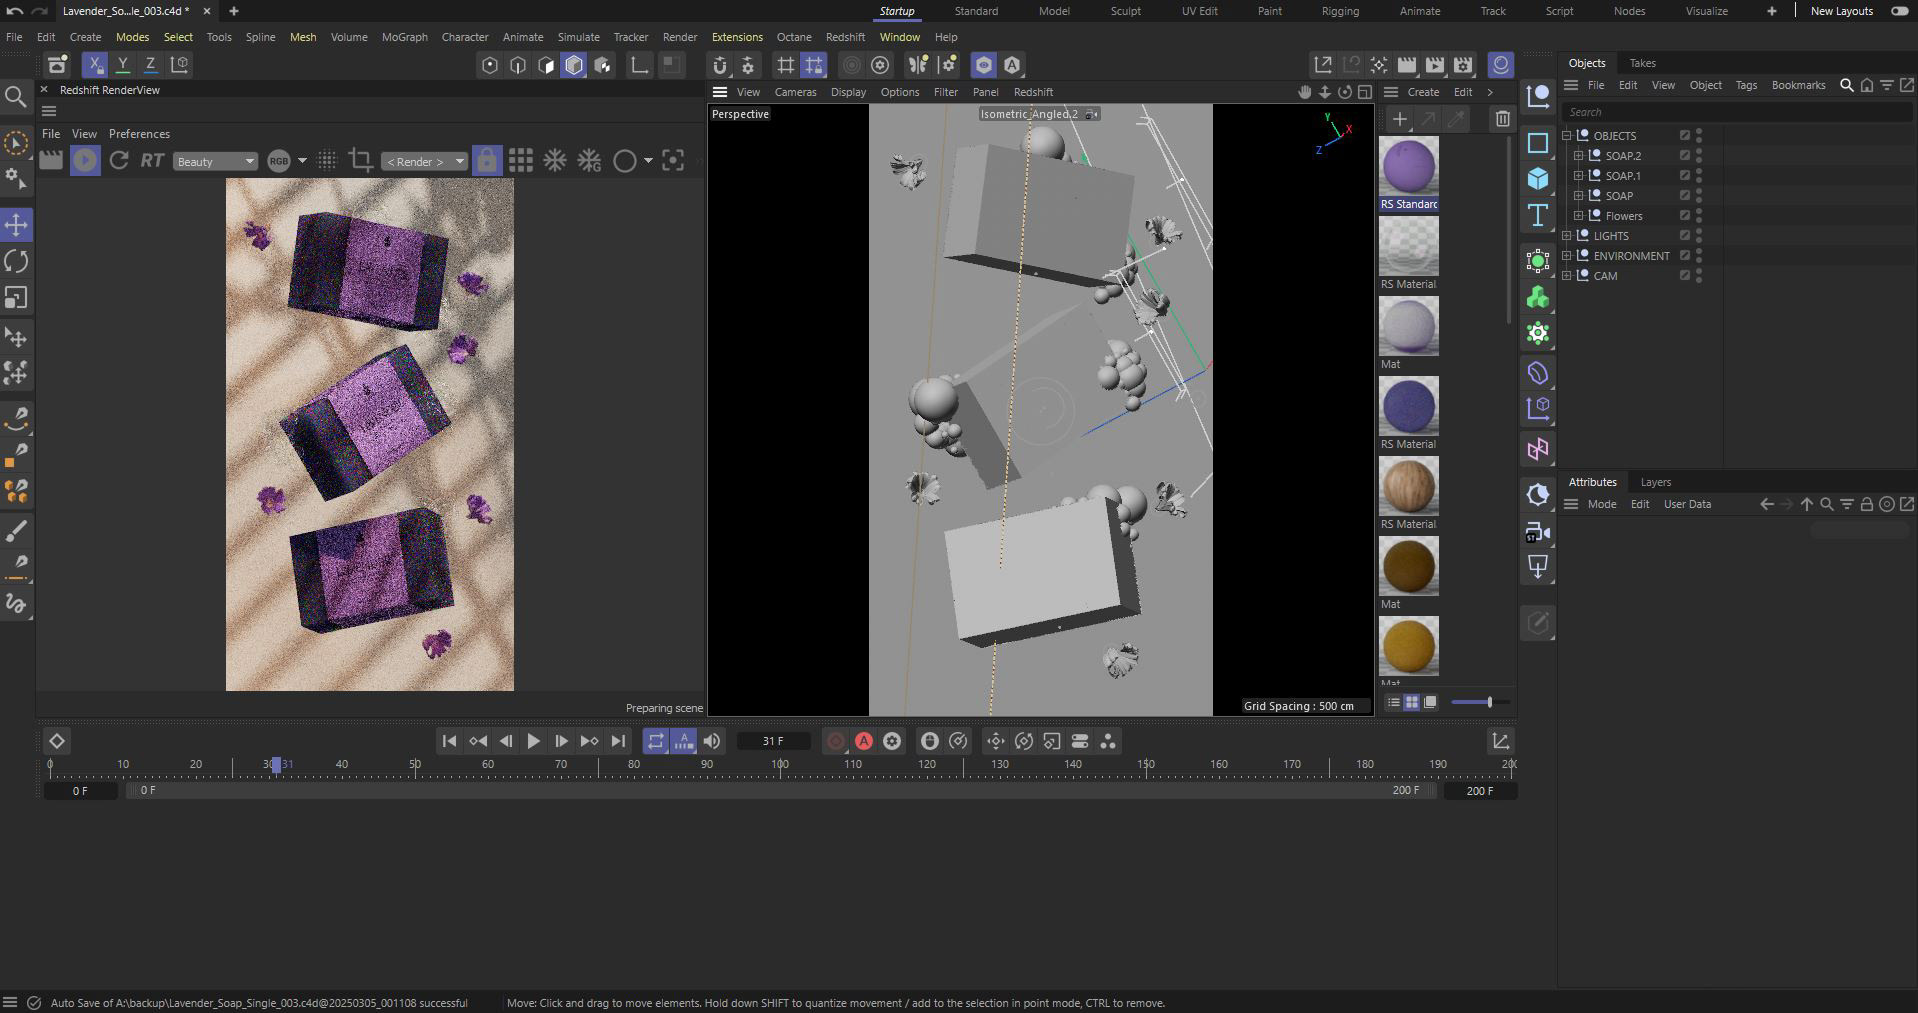Screen dimensions: 1918x1013
Task: Expand the SOAP.1 object tree
Action: point(1578,176)
